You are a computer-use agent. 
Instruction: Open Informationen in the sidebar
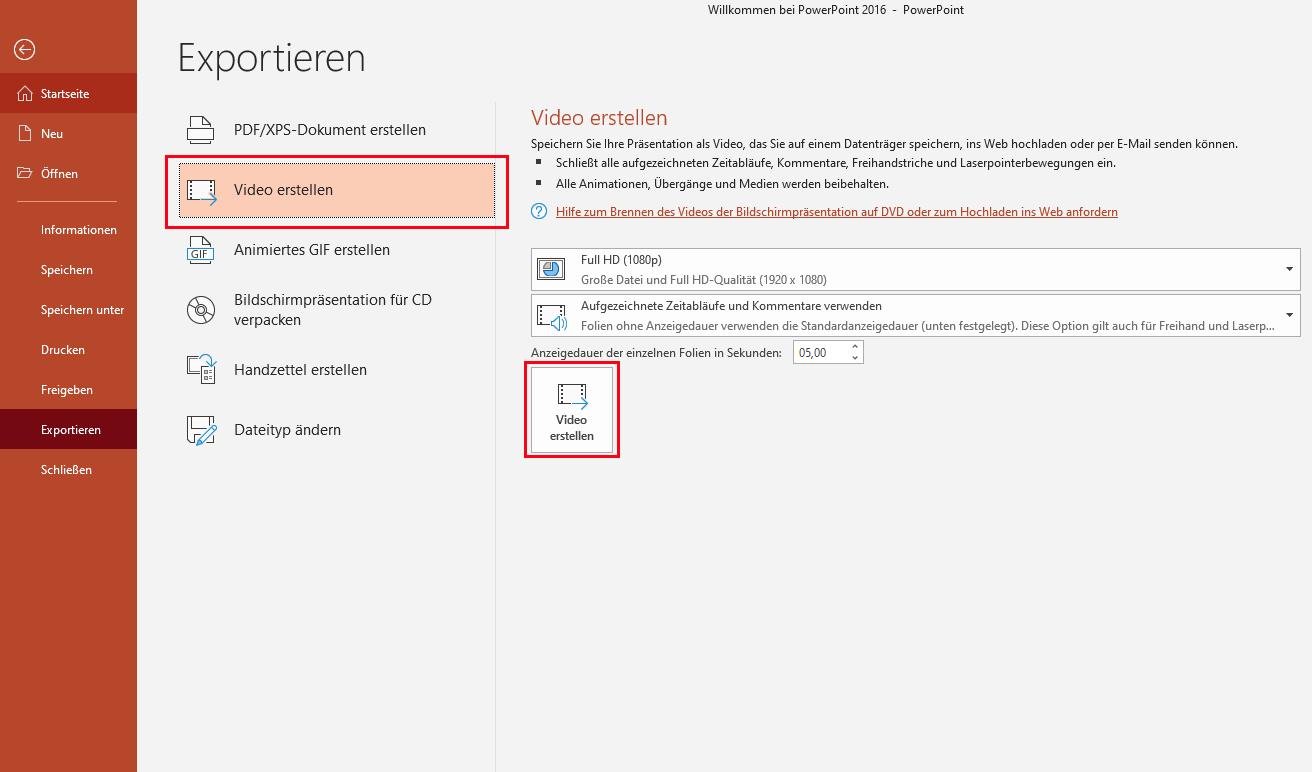[68, 230]
